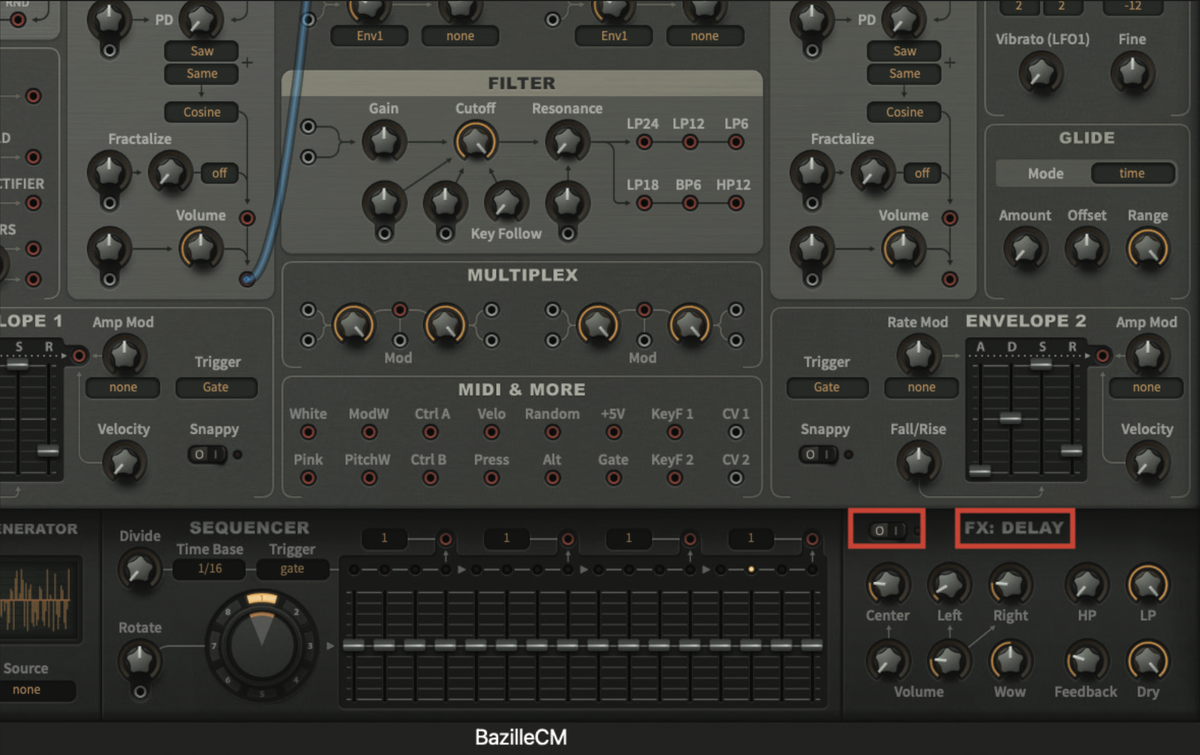
Task: Click the KeyF 2 socket
Action: click(x=675, y=477)
